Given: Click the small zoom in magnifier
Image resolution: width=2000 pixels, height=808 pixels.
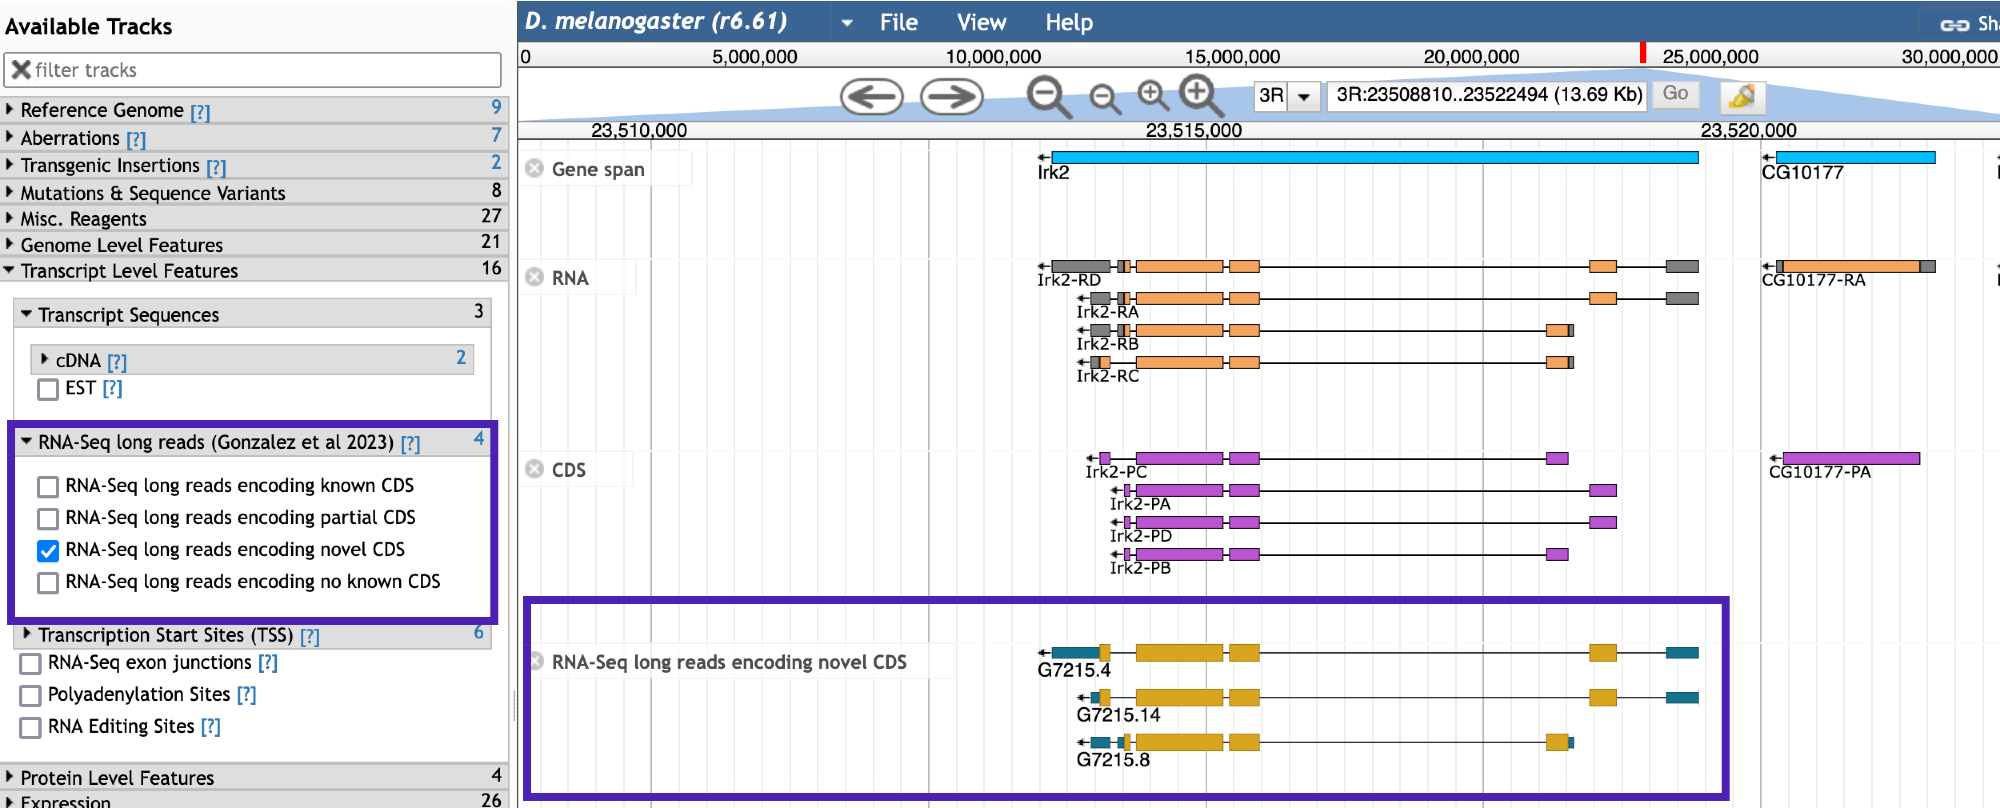Looking at the screenshot, I should [1153, 95].
